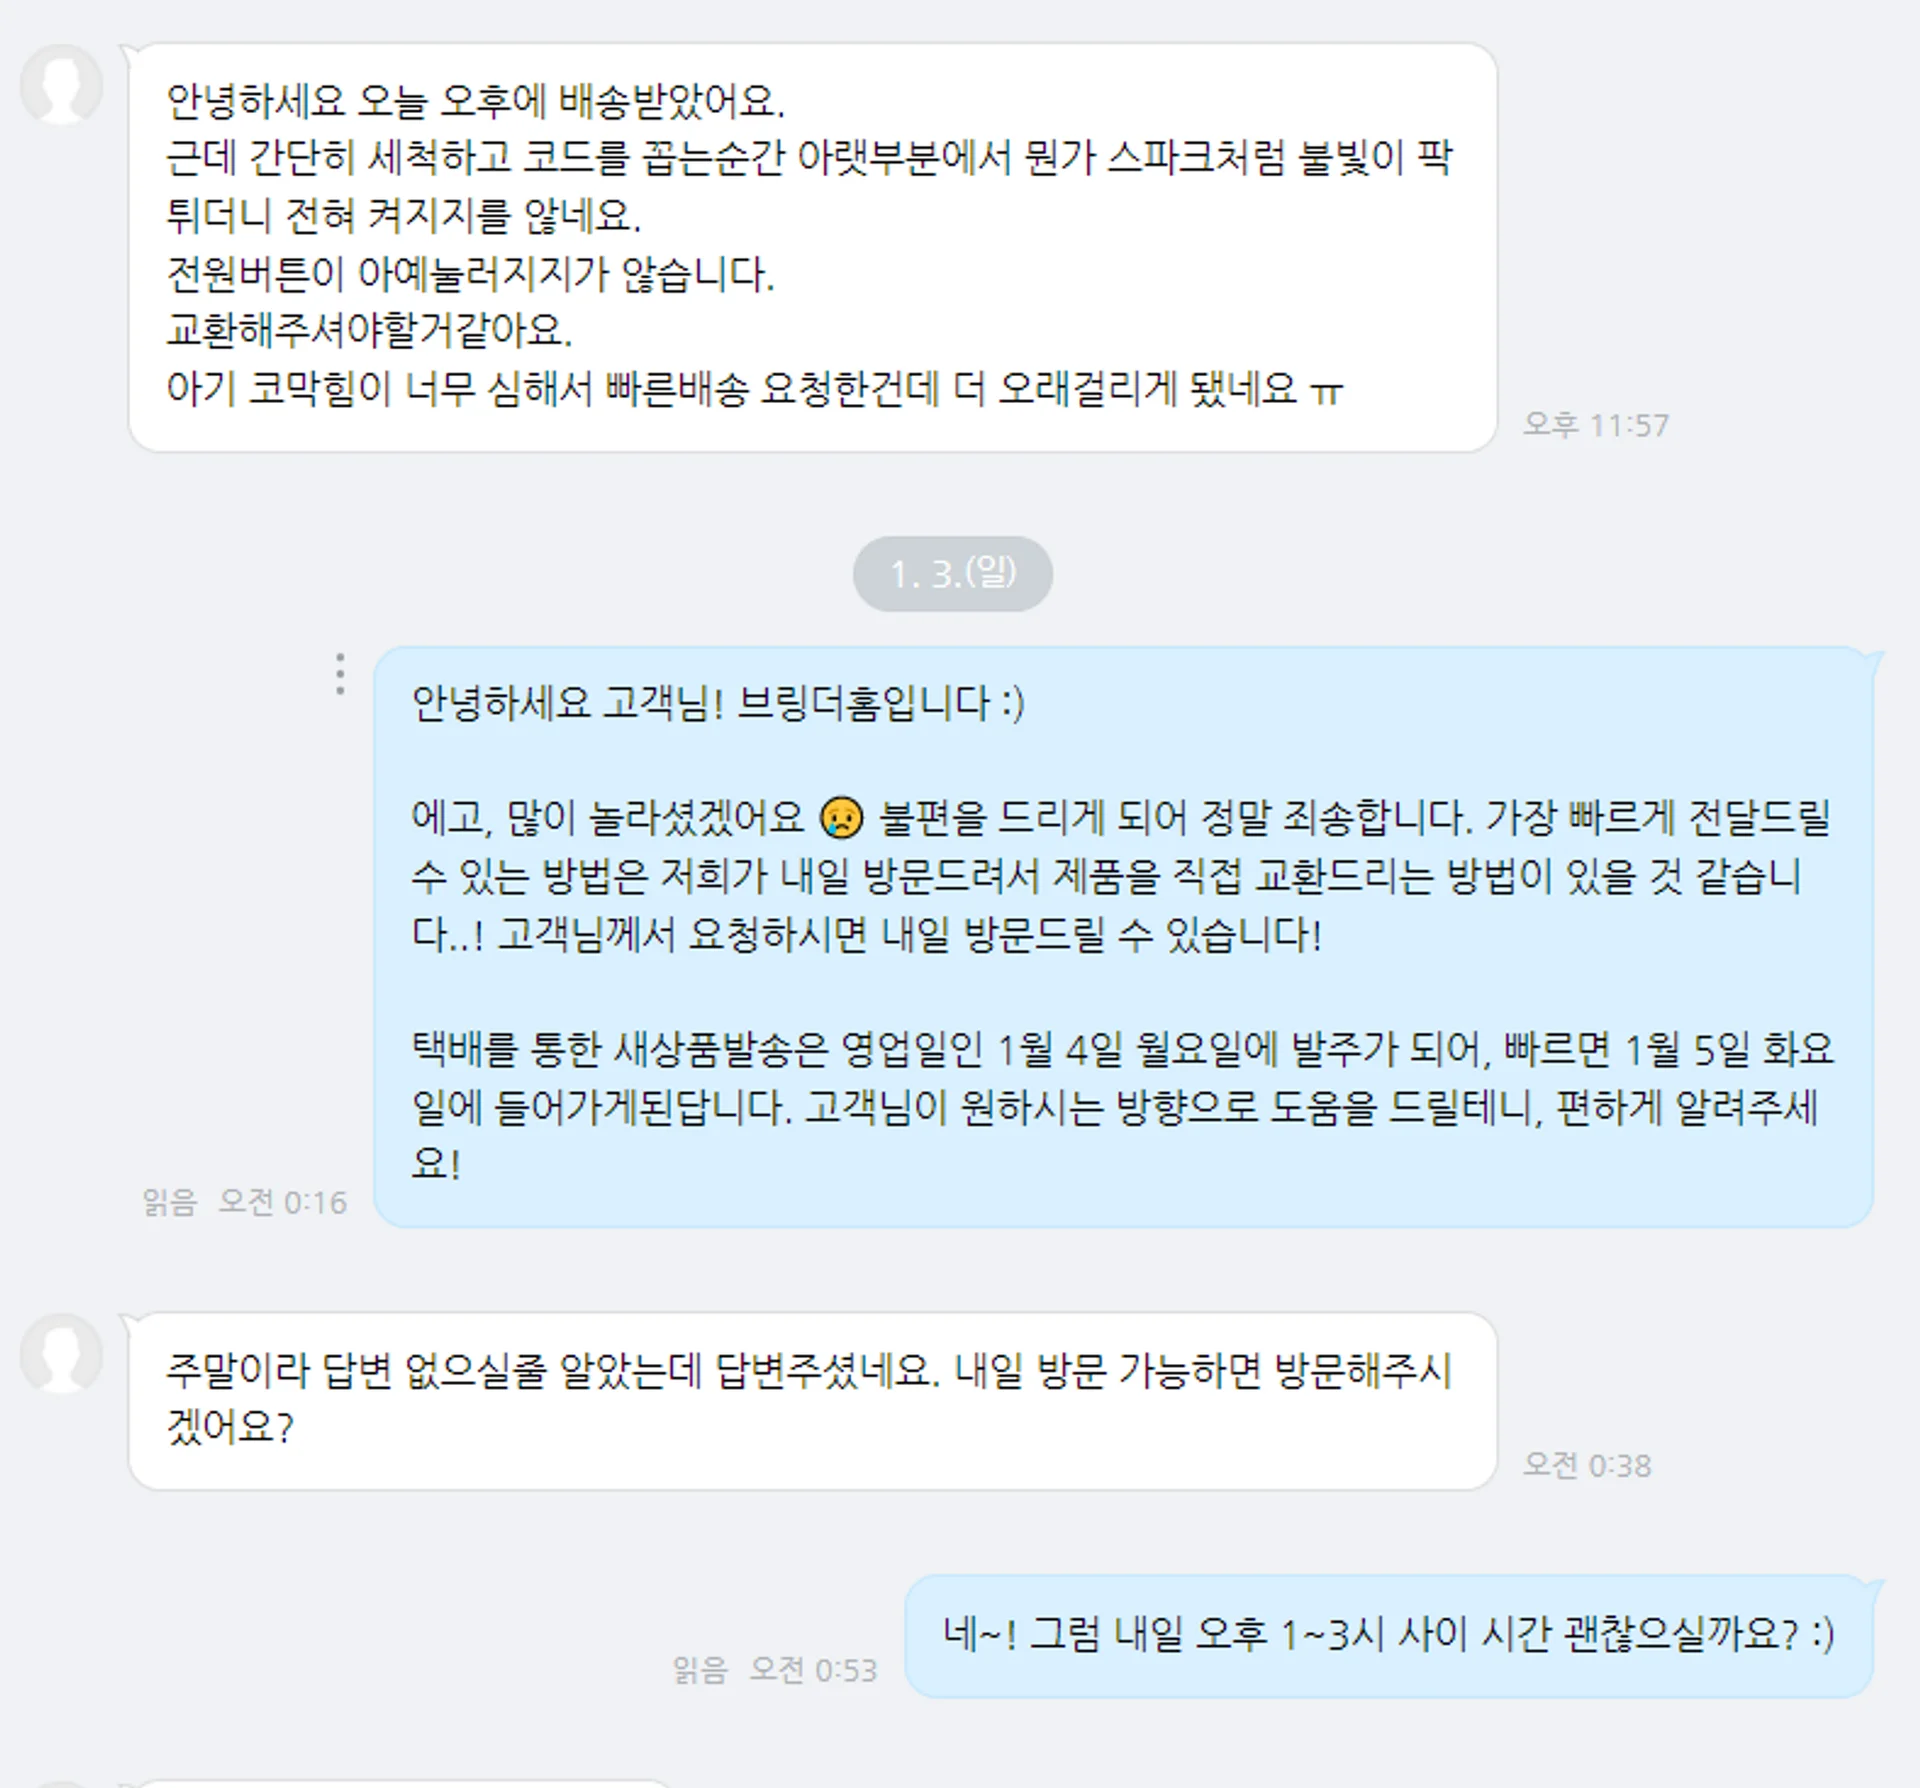Click the 읽음 status beside 오전 0:53
The width and height of the screenshot is (1920, 1788).
(x=699, y=1669)
